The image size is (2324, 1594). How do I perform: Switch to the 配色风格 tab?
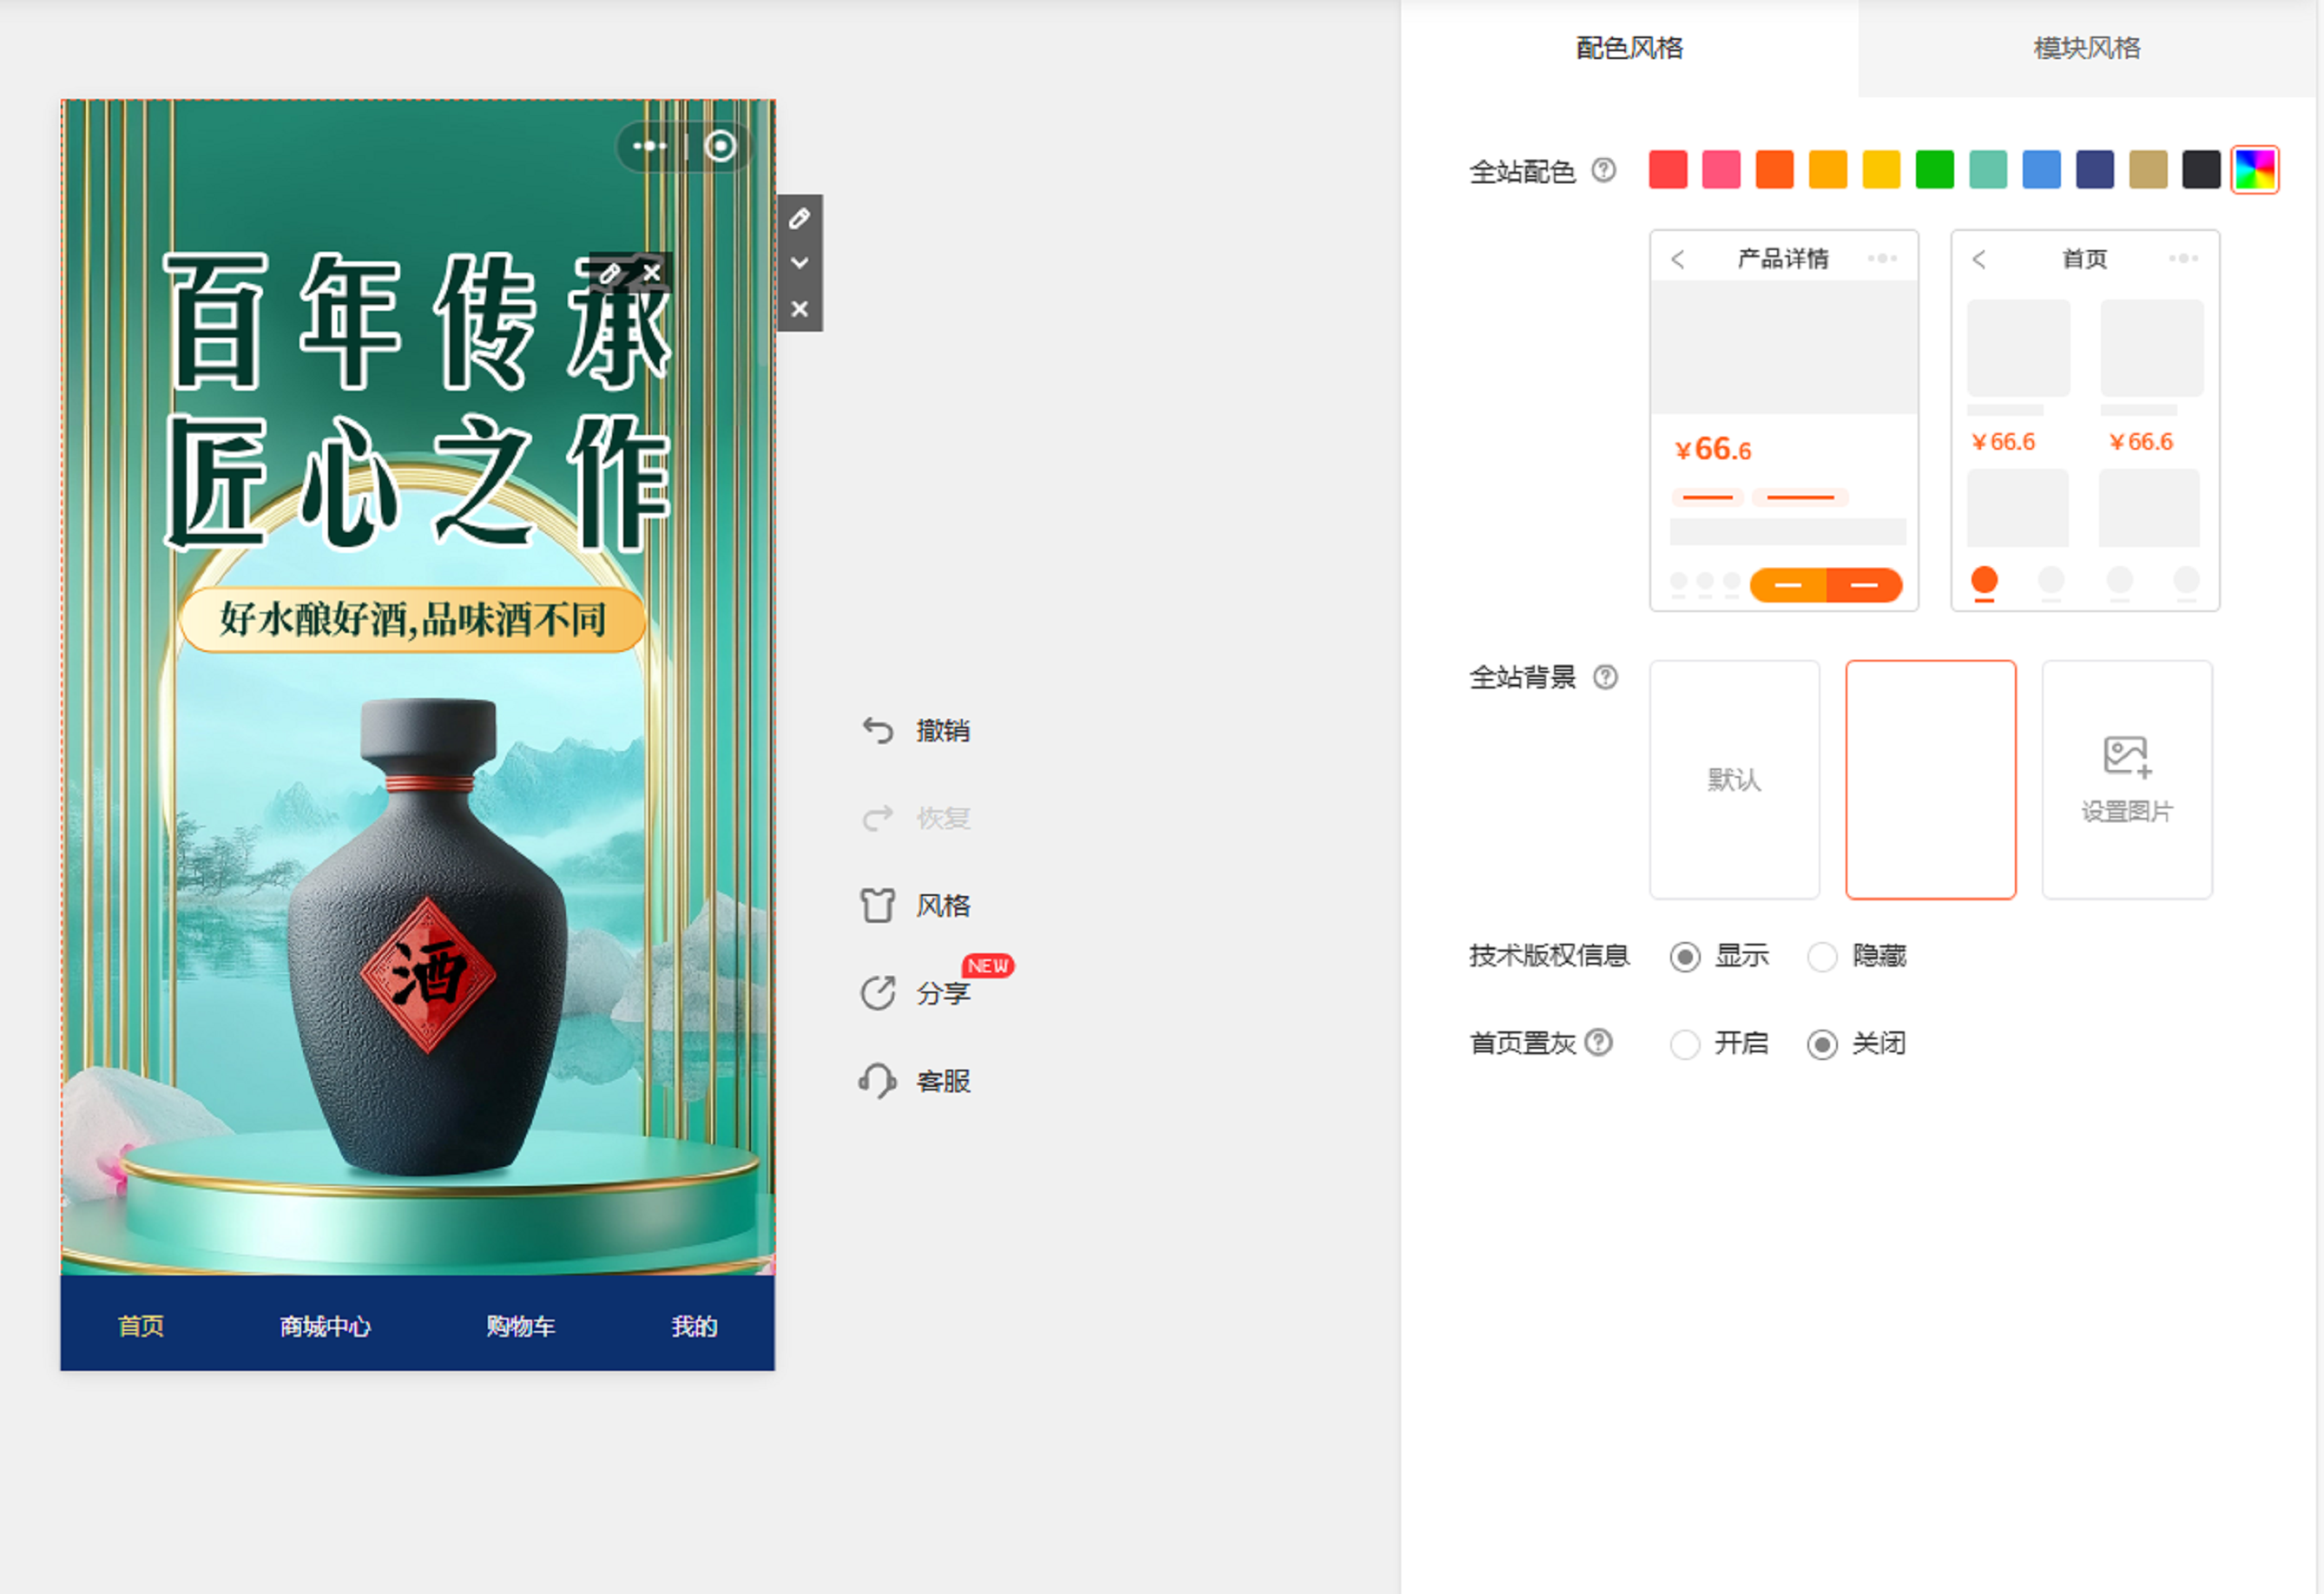(1629, 48)
